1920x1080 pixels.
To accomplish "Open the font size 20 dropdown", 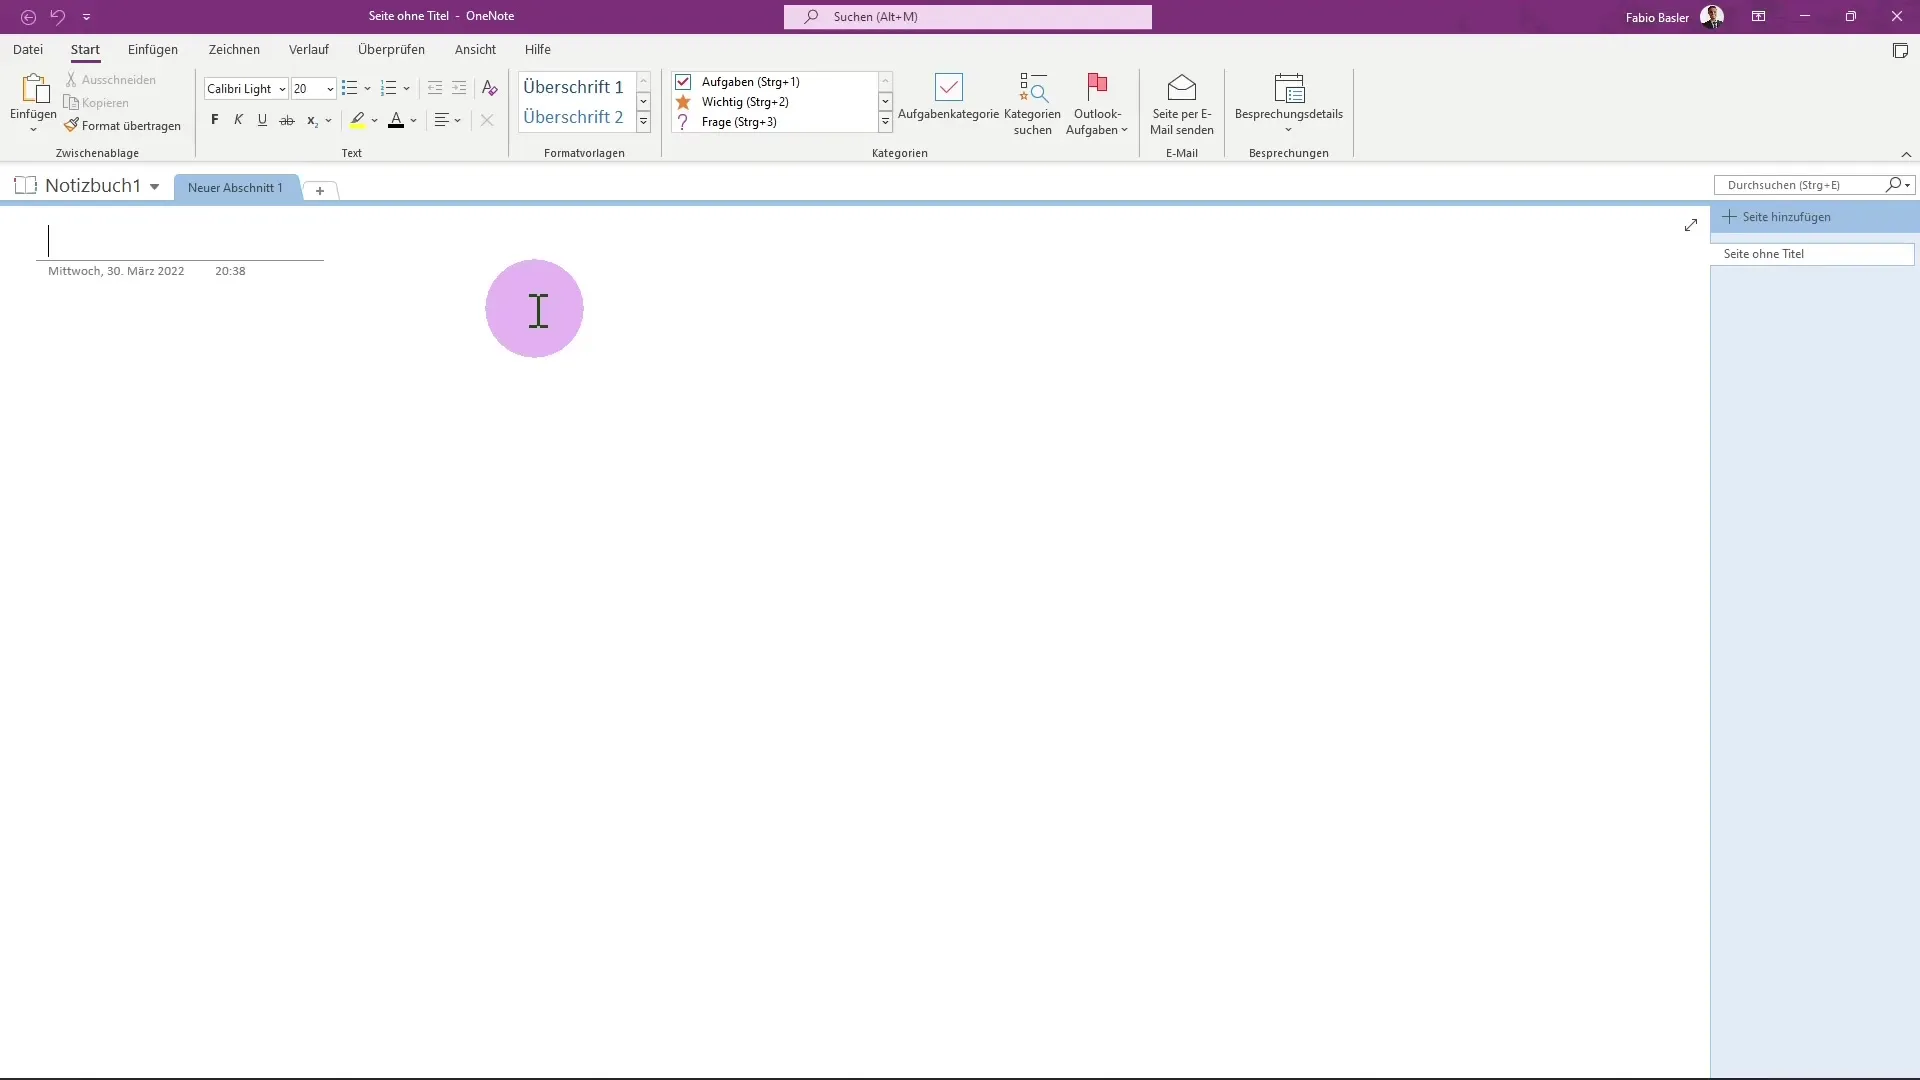I will coord(330,89).
